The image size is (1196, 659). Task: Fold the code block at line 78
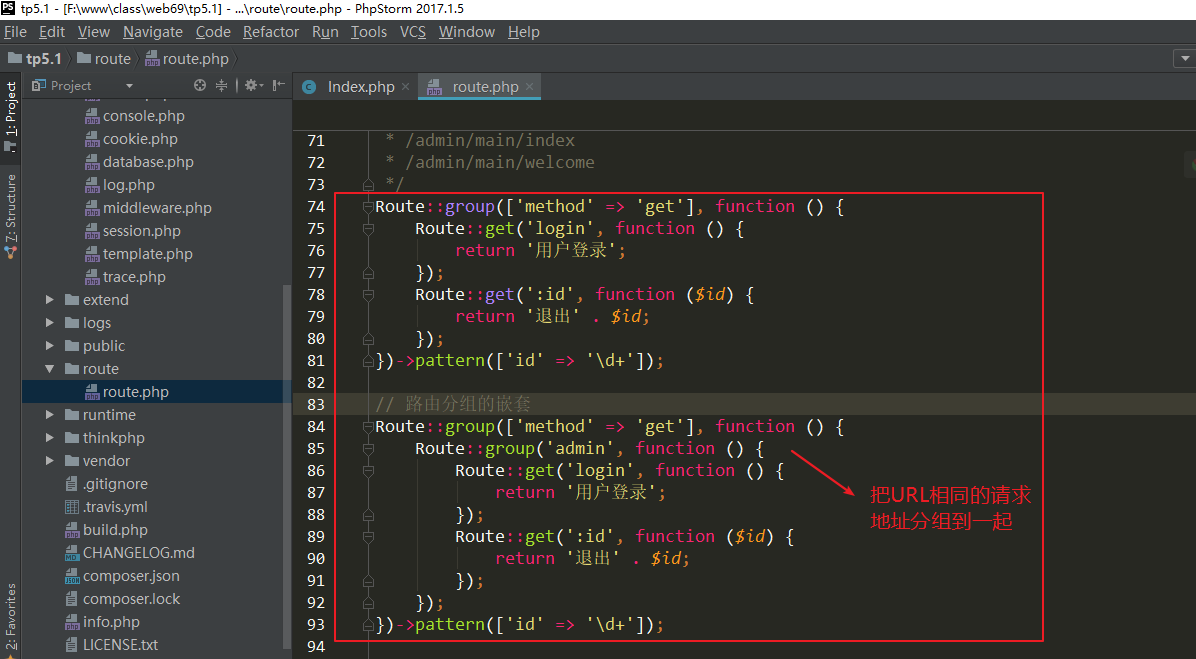(368, 294)
